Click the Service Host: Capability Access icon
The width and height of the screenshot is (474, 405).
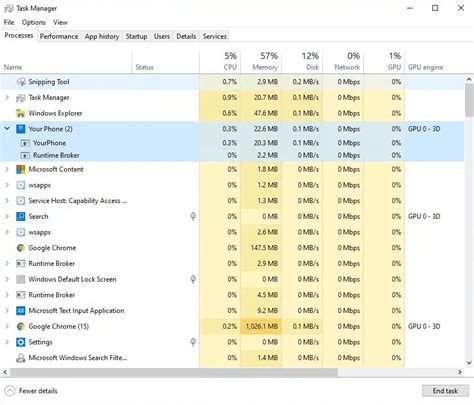coord(21,201)
